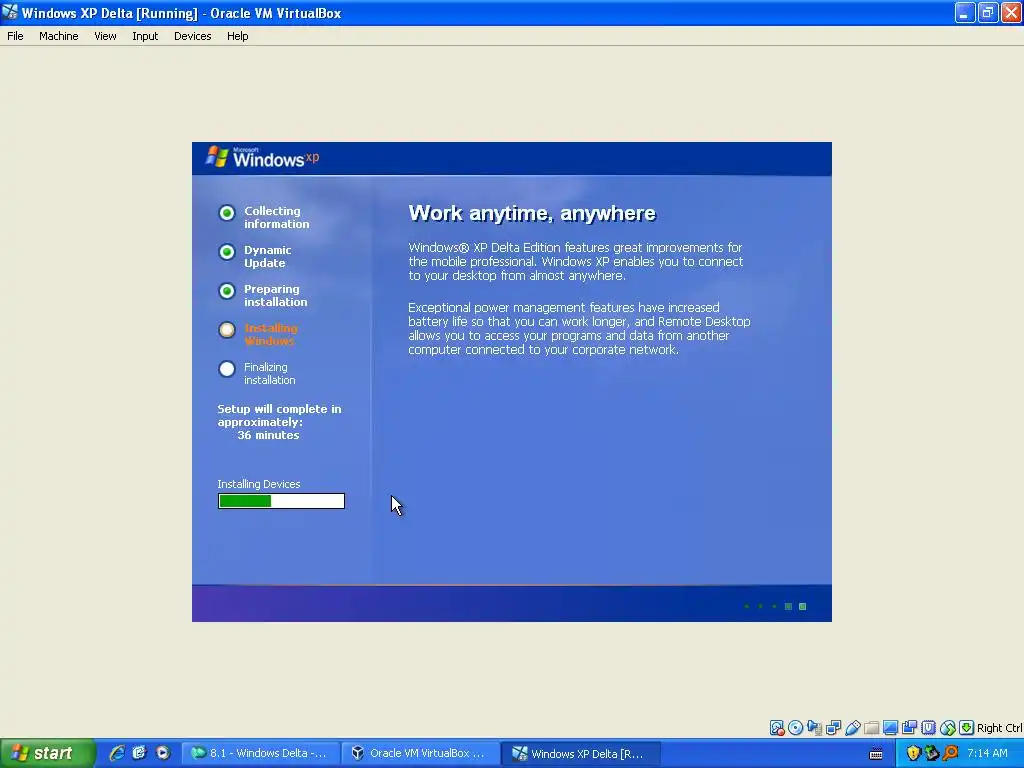Click the keyboard icon on the taskbar

pos(876,754)
